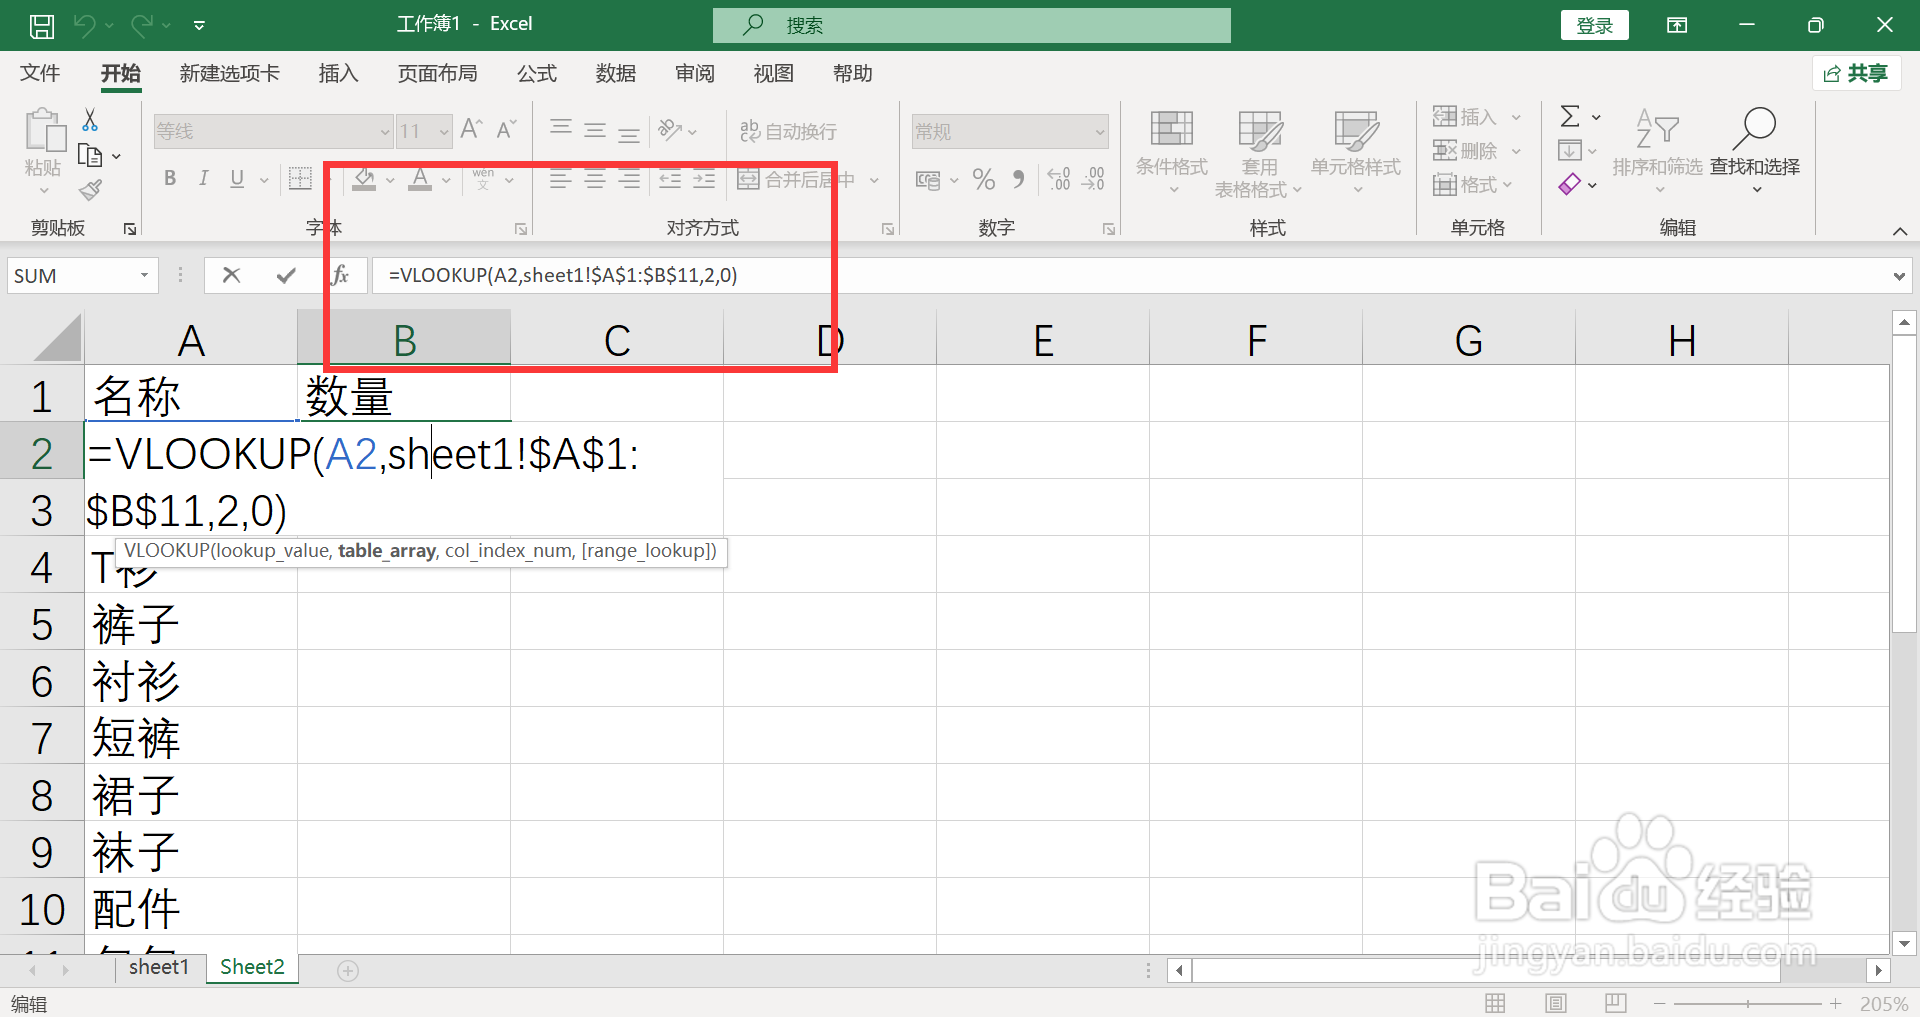Click the Clear eraser icon
The height and width of the screenshot is (1017, 1920).
(x=1570, y=185)
